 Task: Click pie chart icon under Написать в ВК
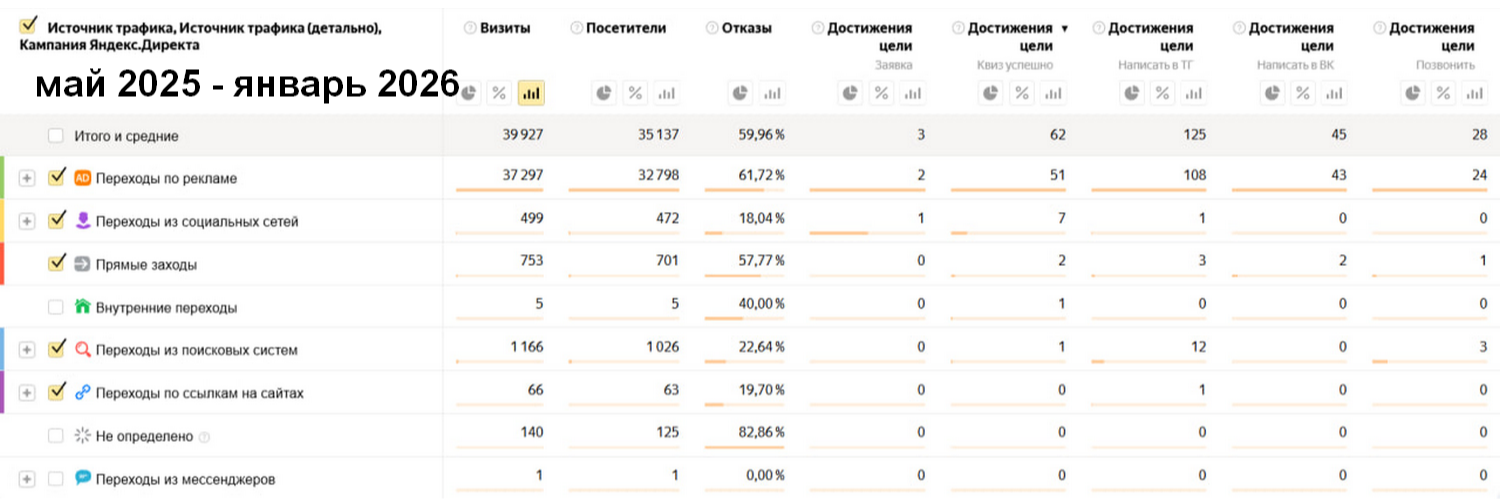tap(1272, 93)
